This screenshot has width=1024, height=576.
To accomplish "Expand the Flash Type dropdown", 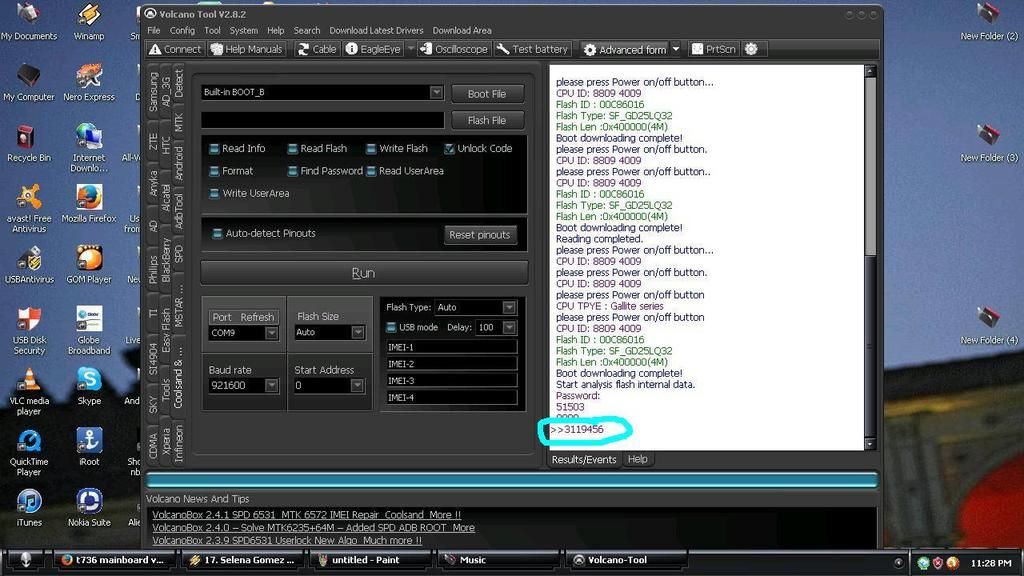I will [509, 308].
